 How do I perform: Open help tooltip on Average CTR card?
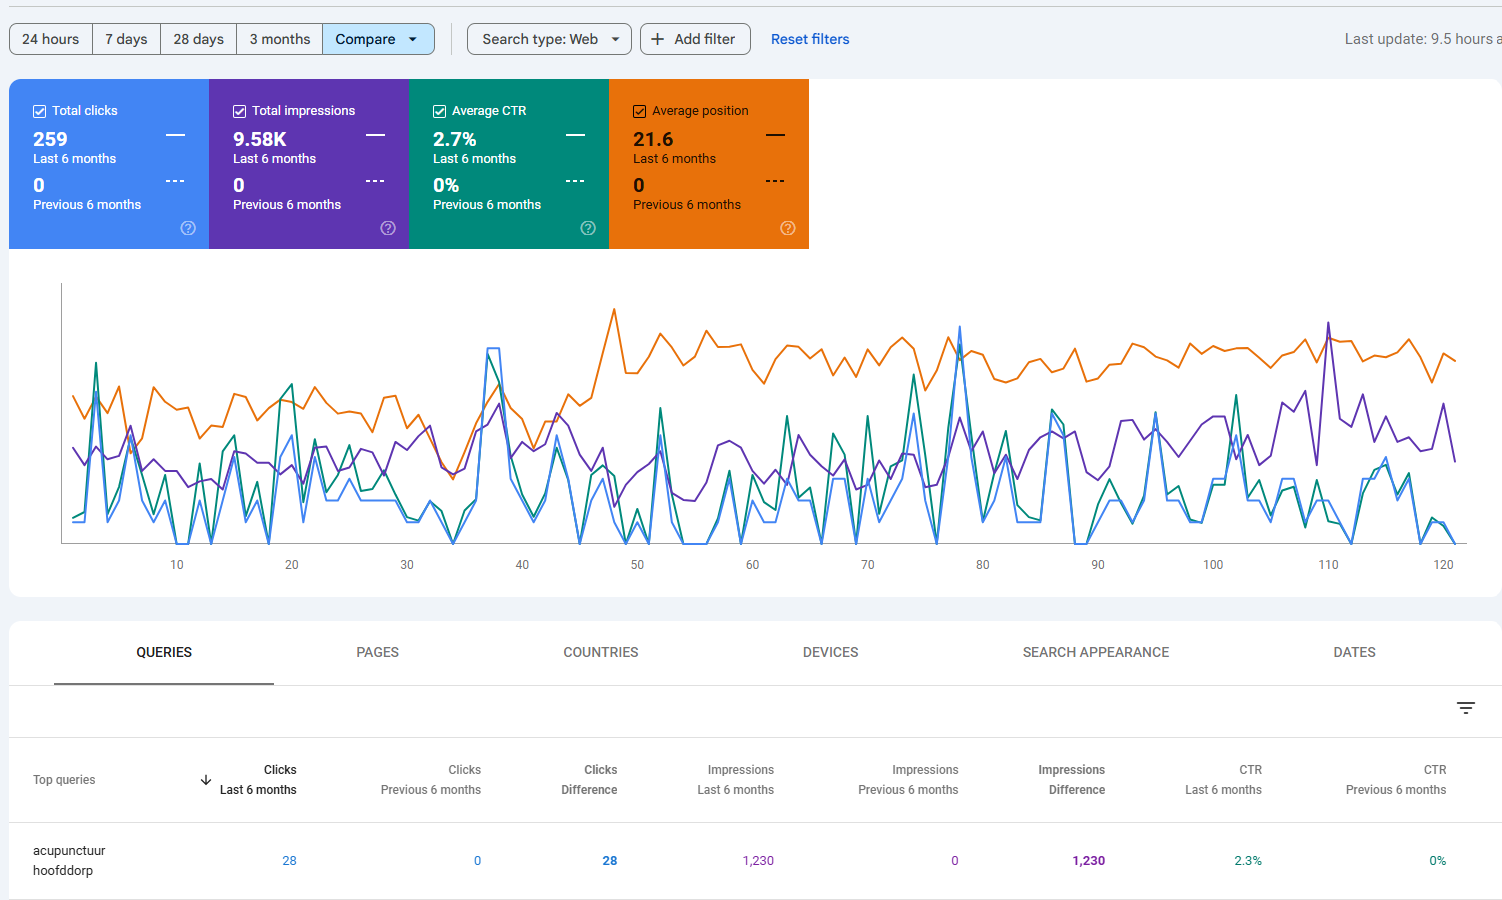click(588, 228)
